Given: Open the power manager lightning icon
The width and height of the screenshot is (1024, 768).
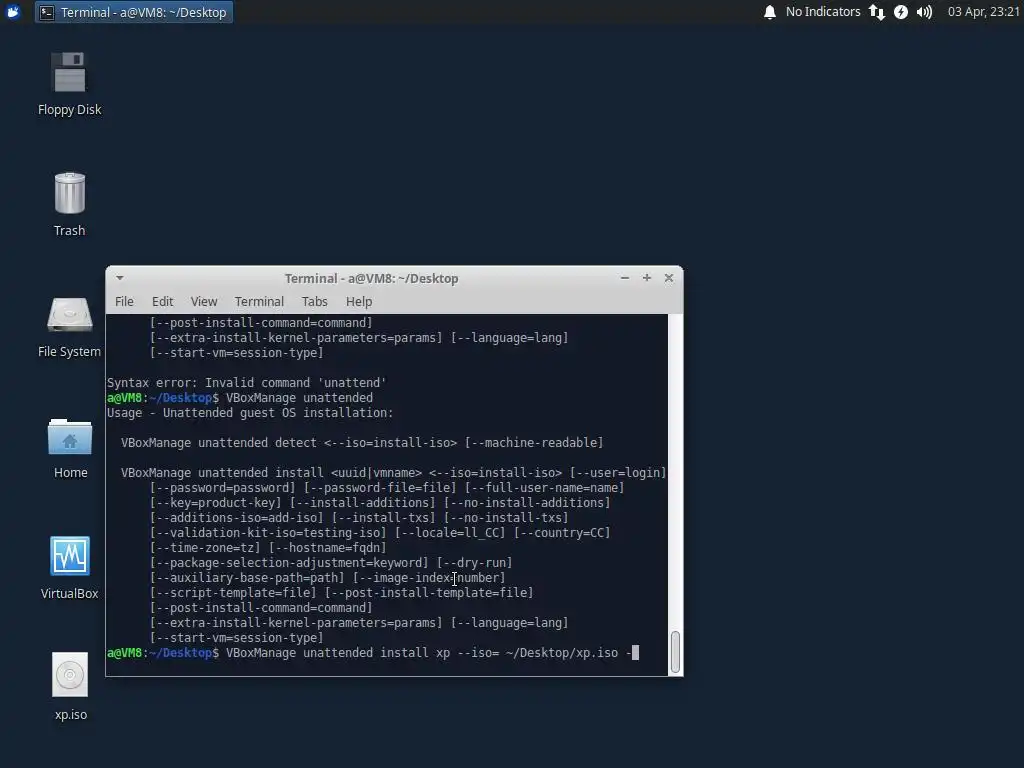Looking at the screenshot, I should point(901,12).
